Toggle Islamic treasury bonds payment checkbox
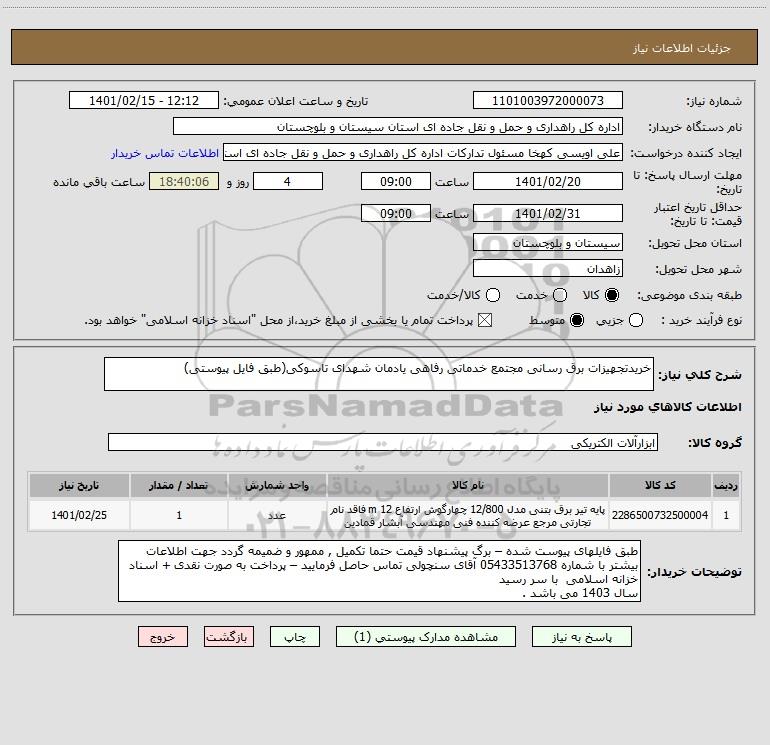 [485, 320]
